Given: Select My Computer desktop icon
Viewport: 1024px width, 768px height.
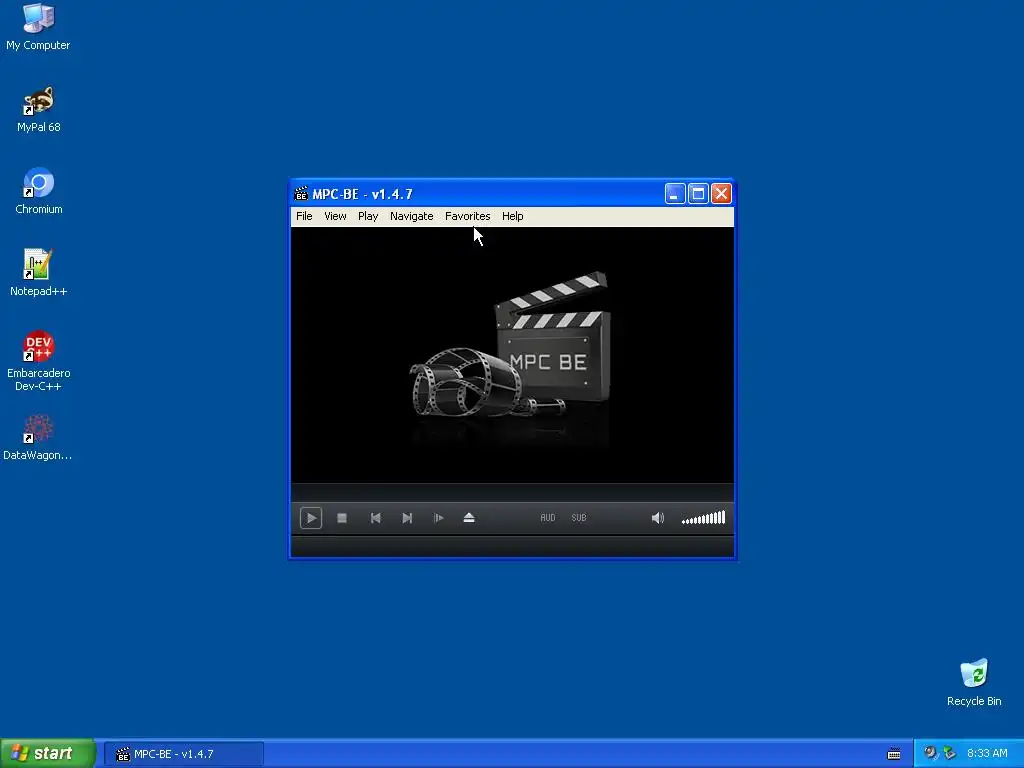Looking at the screenshot, I should (38, 27).
